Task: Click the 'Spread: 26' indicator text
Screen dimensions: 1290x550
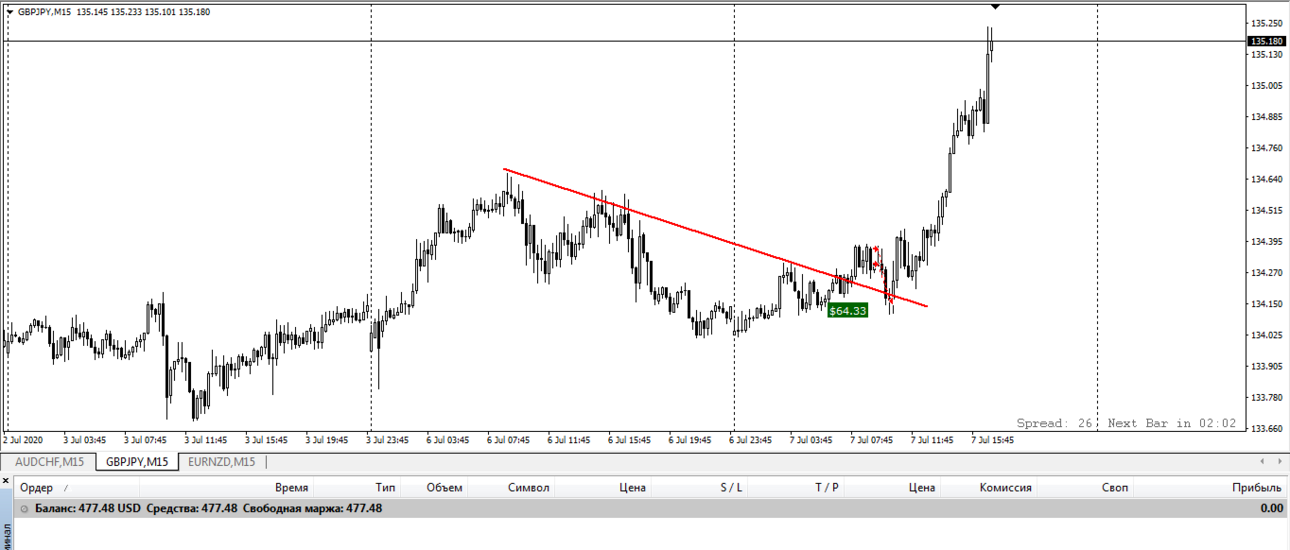Action: [x=1055, y=424]
